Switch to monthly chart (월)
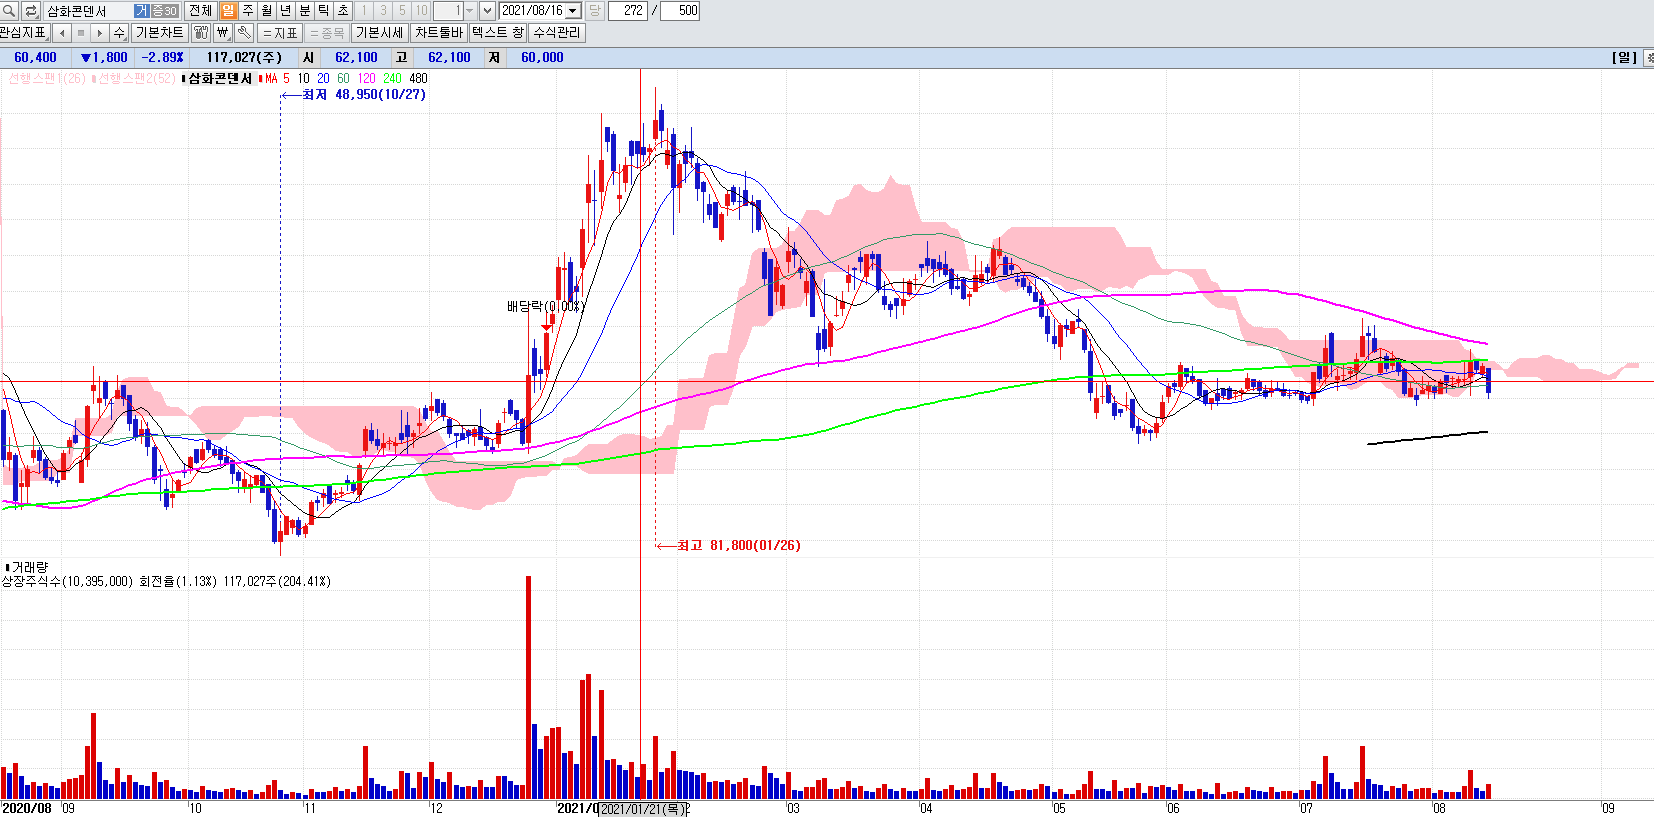Screen dimensions: 1654x817 (x=266, y=11)
